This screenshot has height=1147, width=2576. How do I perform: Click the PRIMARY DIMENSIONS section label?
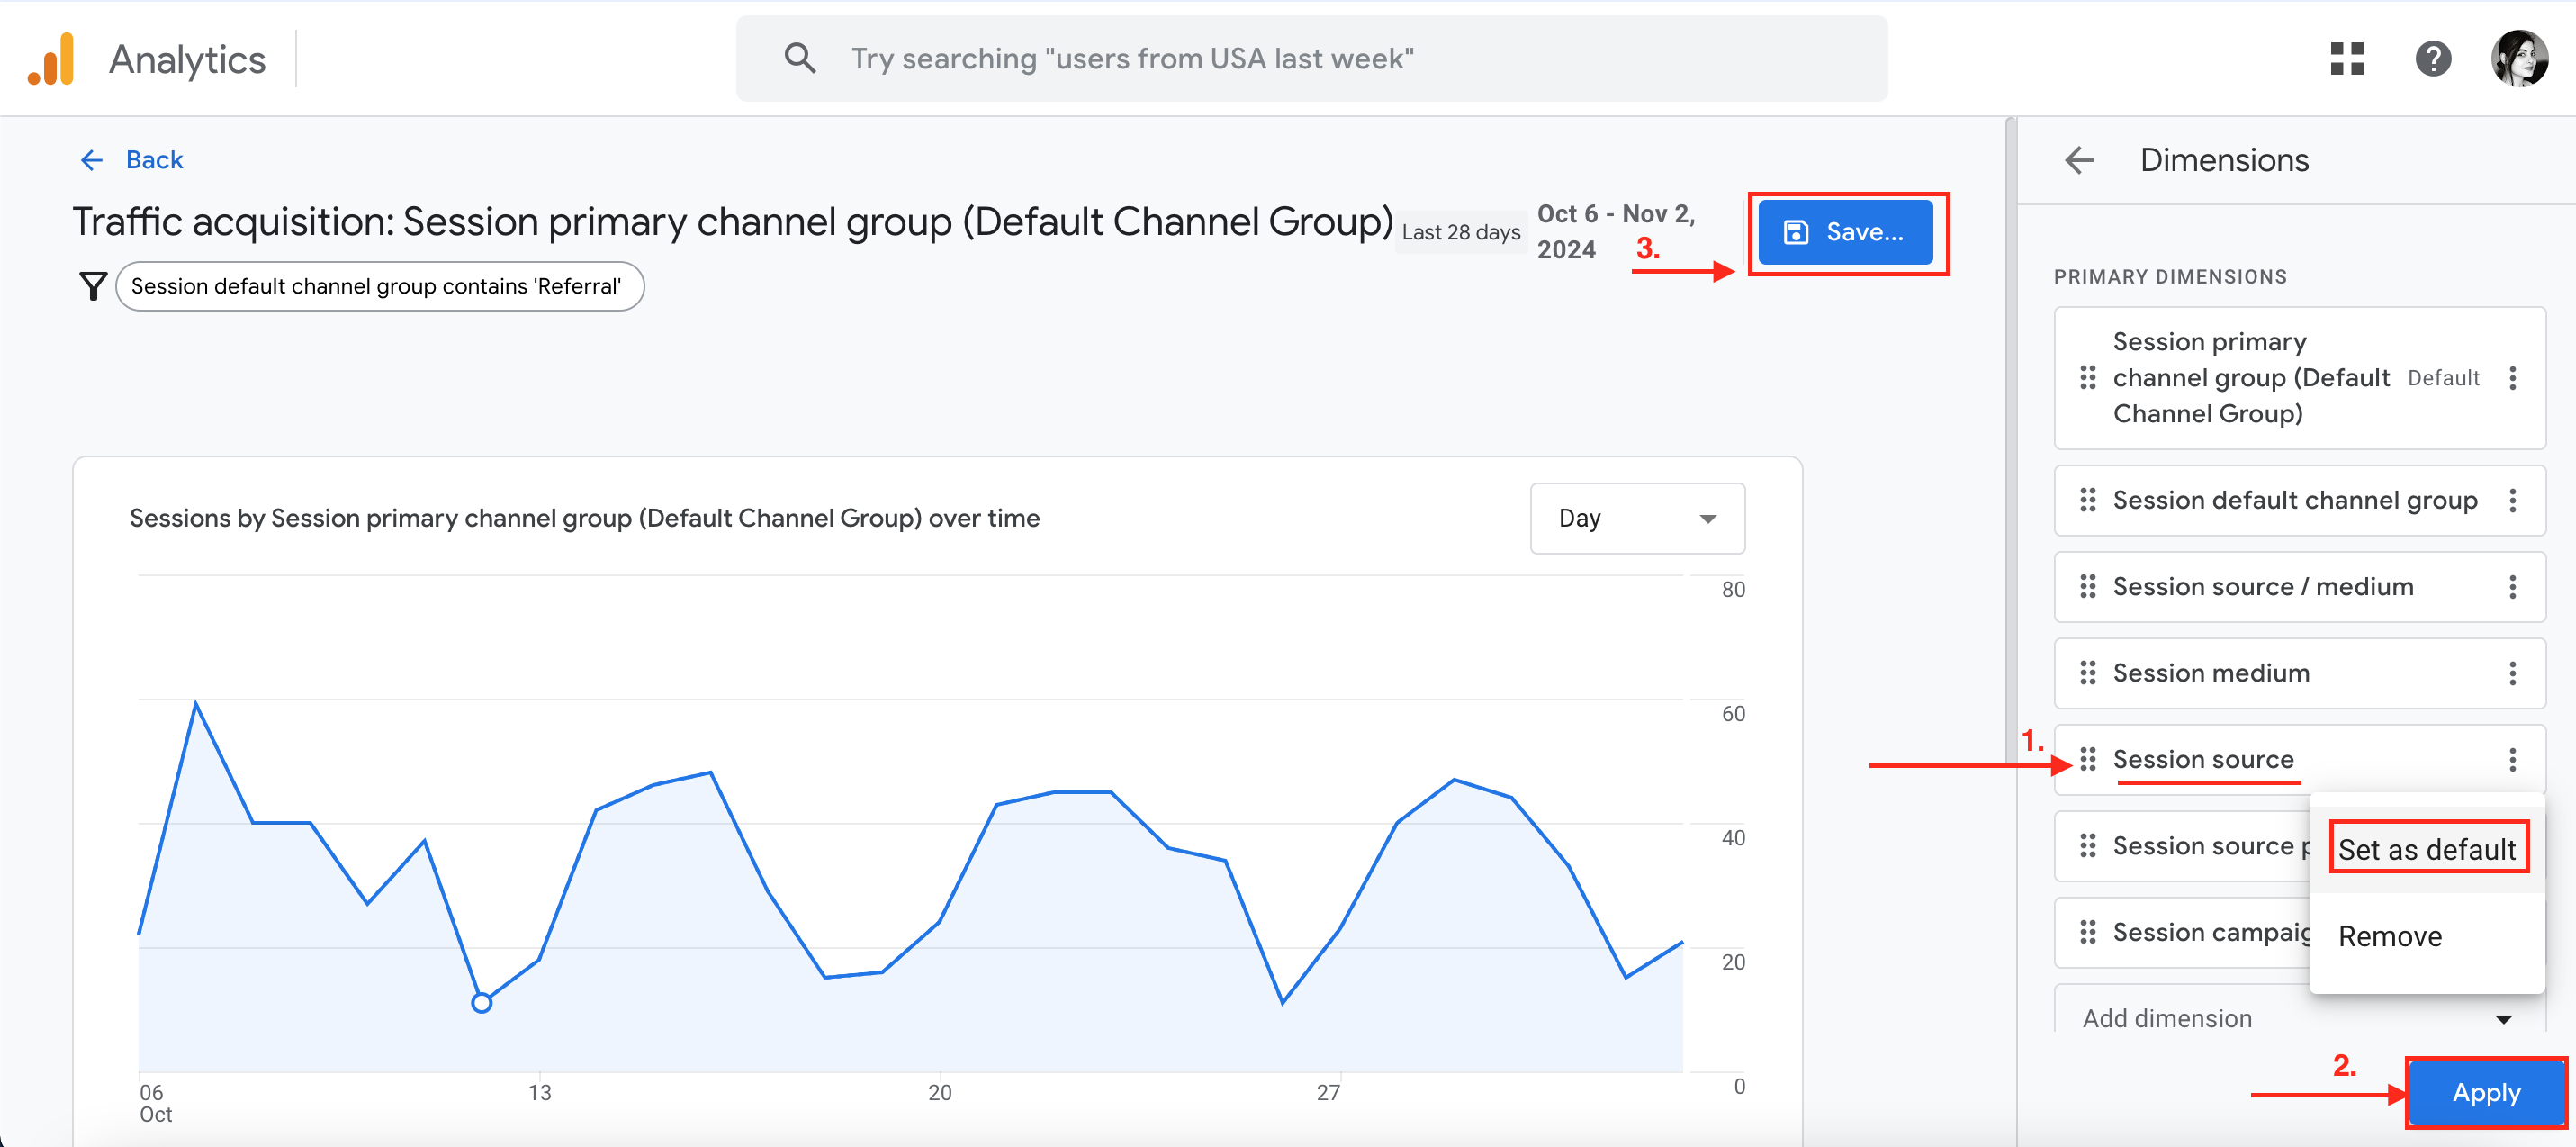pyautogui.click(x=2170, y=277)
